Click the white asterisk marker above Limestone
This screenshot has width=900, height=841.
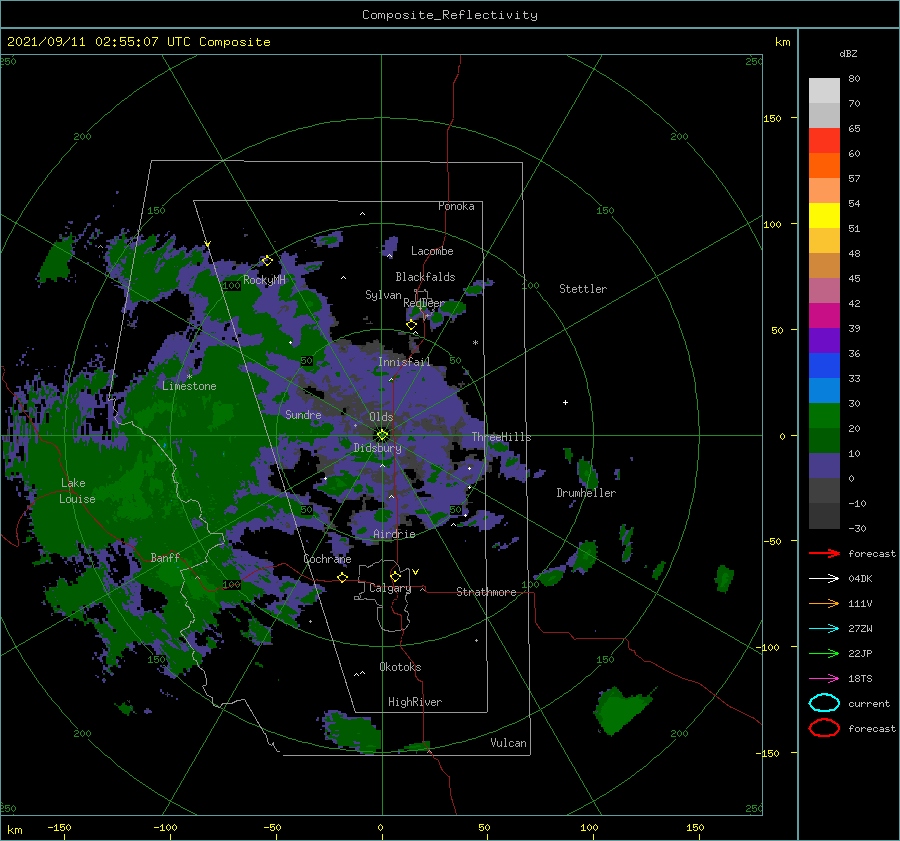(189, 377)
